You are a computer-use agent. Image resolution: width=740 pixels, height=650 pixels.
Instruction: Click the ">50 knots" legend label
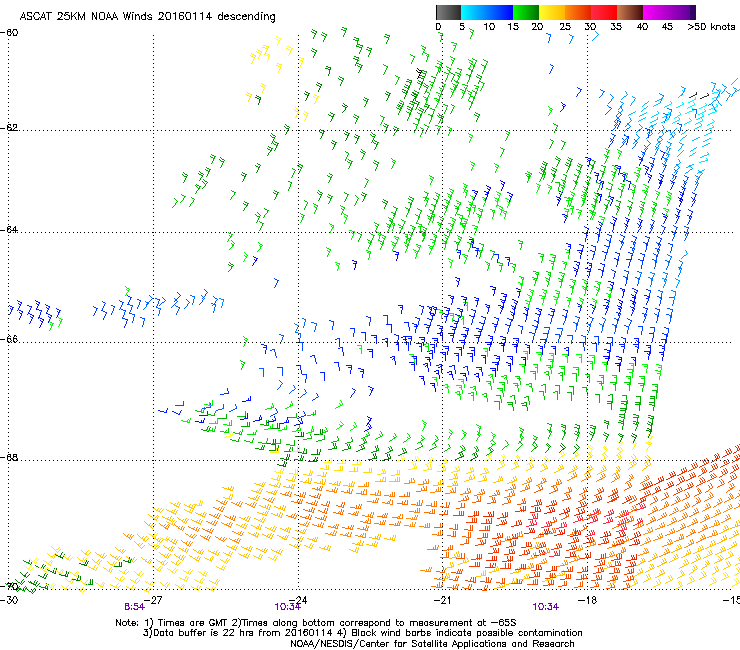[x=711, y=27]
